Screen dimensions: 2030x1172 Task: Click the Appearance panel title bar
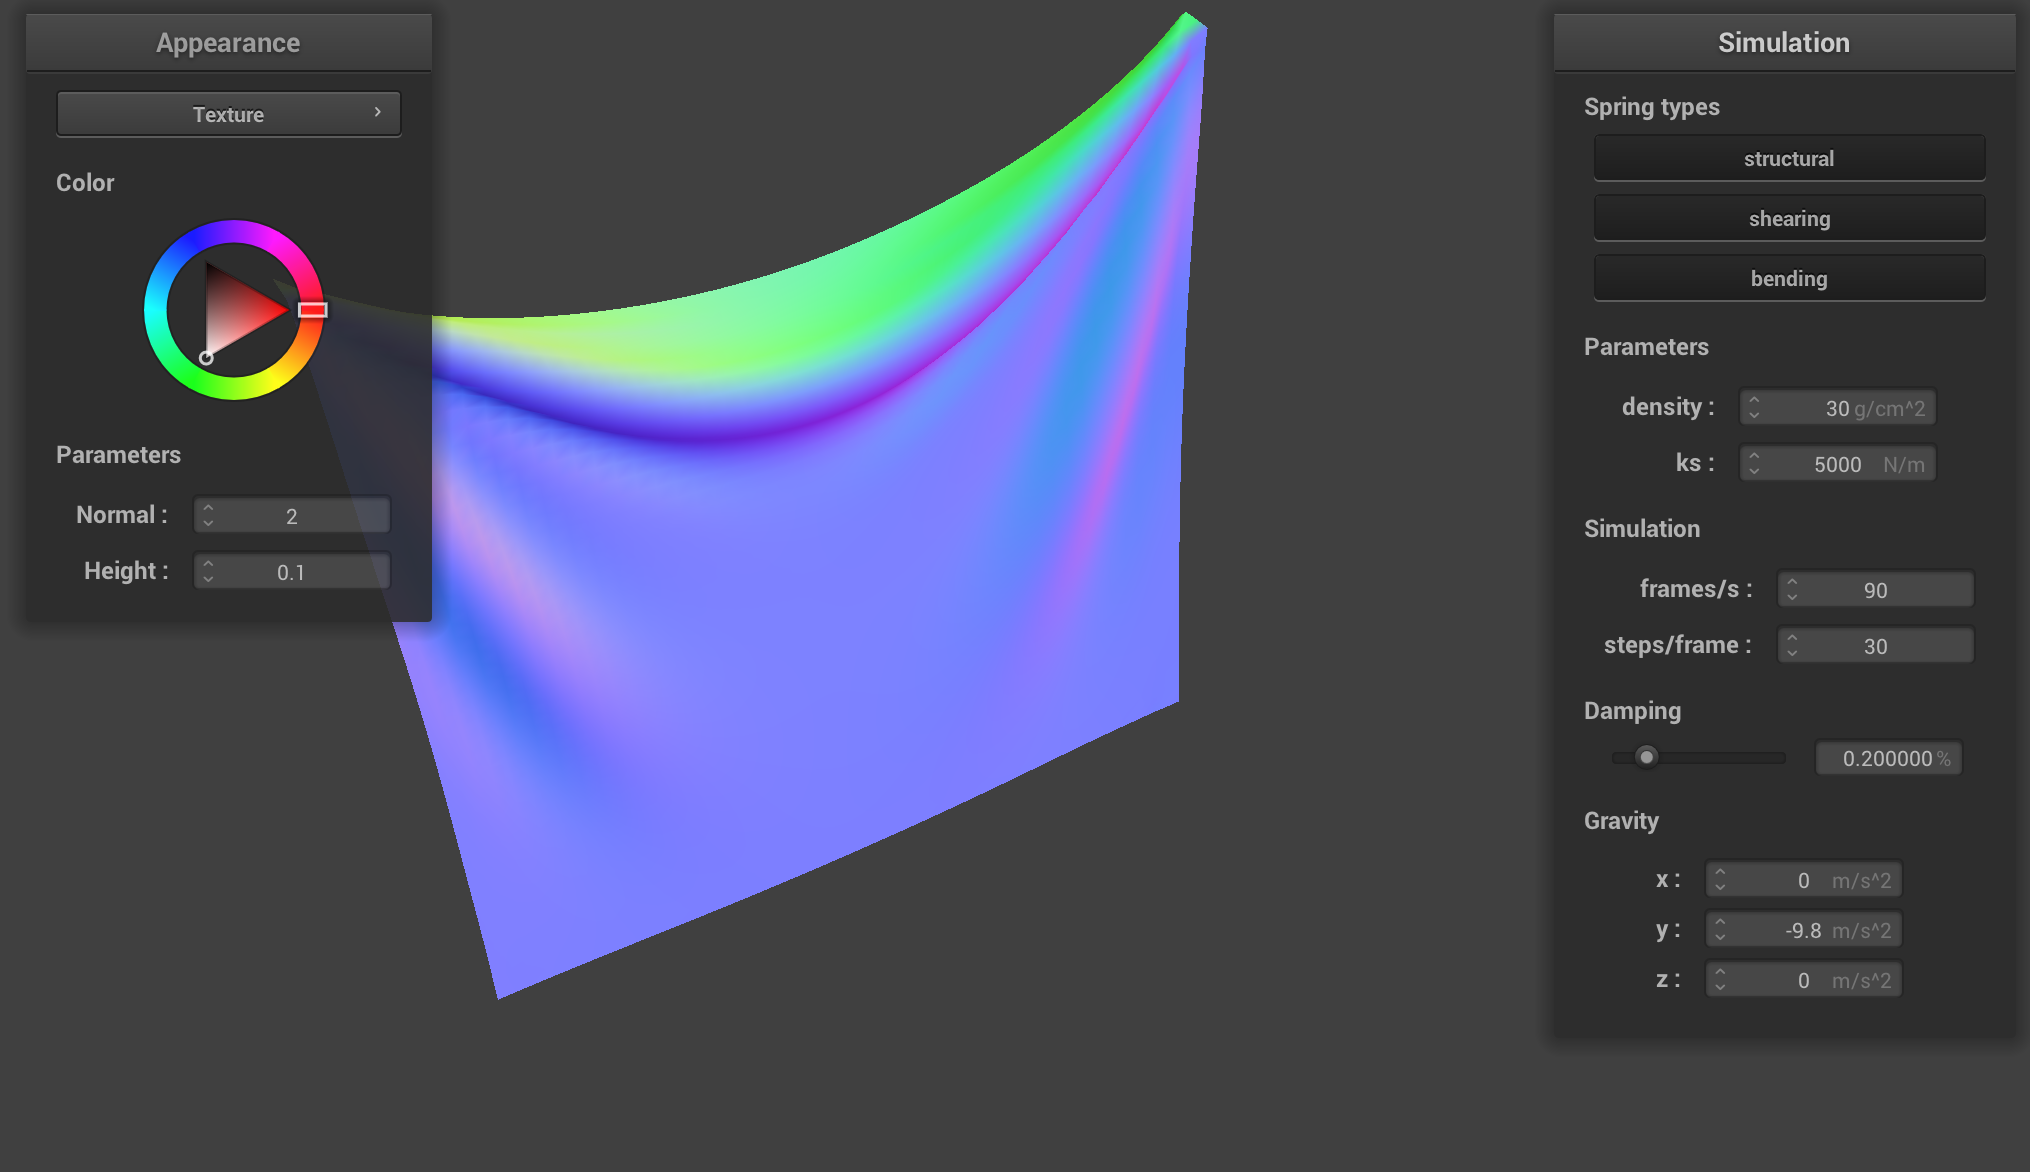pyautogui.click(x=228, y=42)
